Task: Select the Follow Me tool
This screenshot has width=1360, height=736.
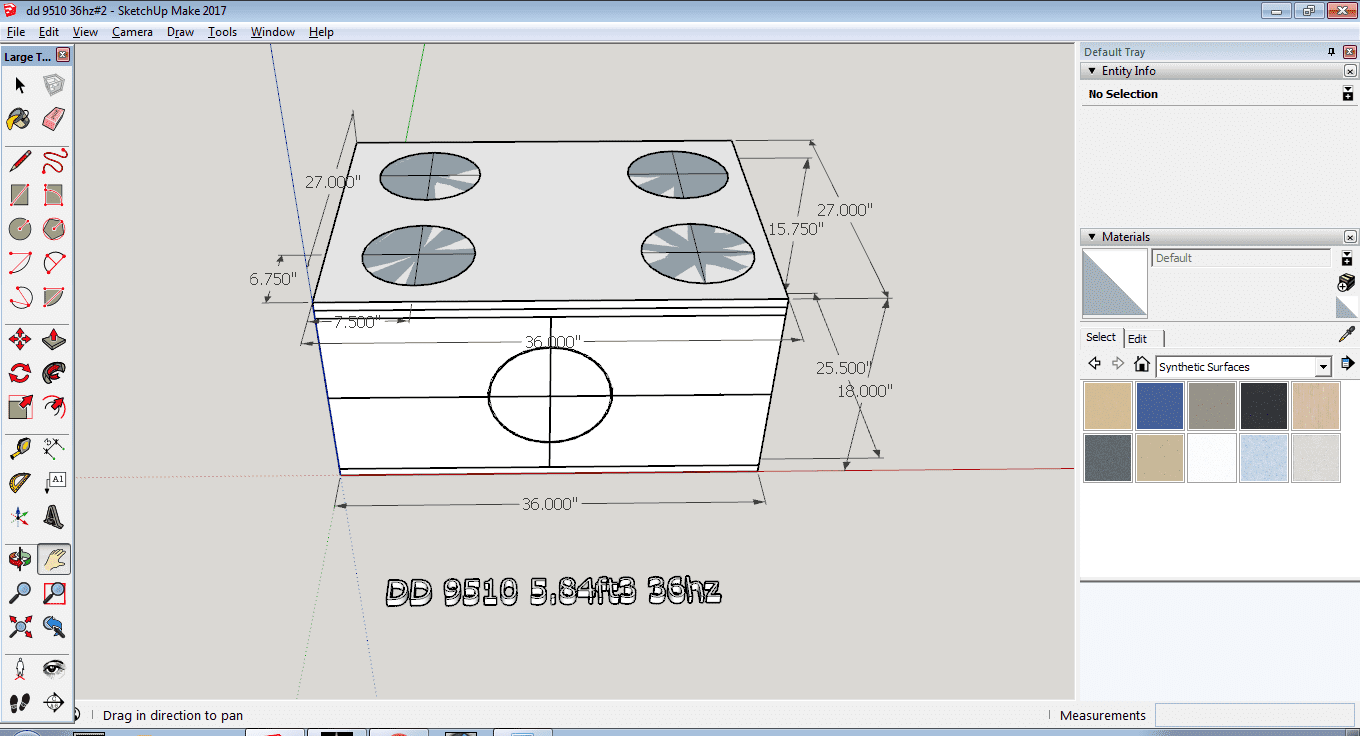Action: [x=54, y=373]
